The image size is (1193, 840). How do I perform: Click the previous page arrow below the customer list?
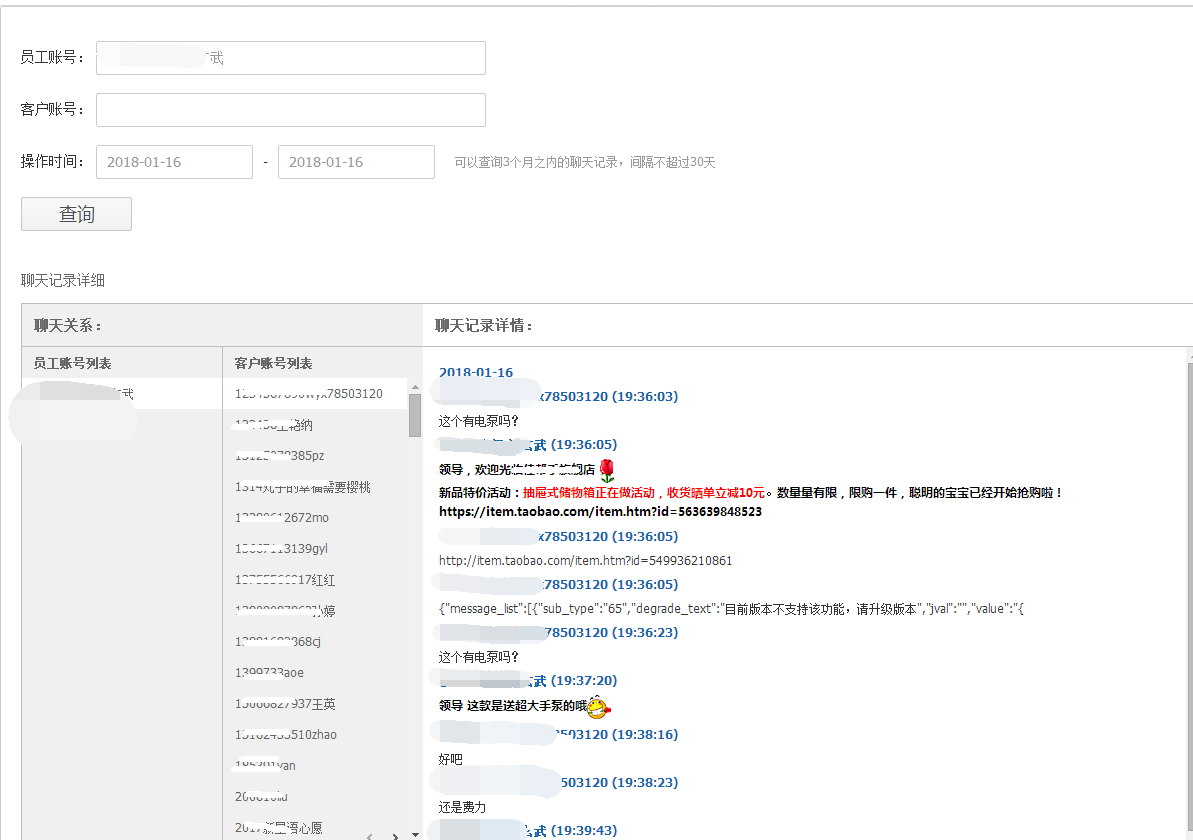[x=369, y=835]
